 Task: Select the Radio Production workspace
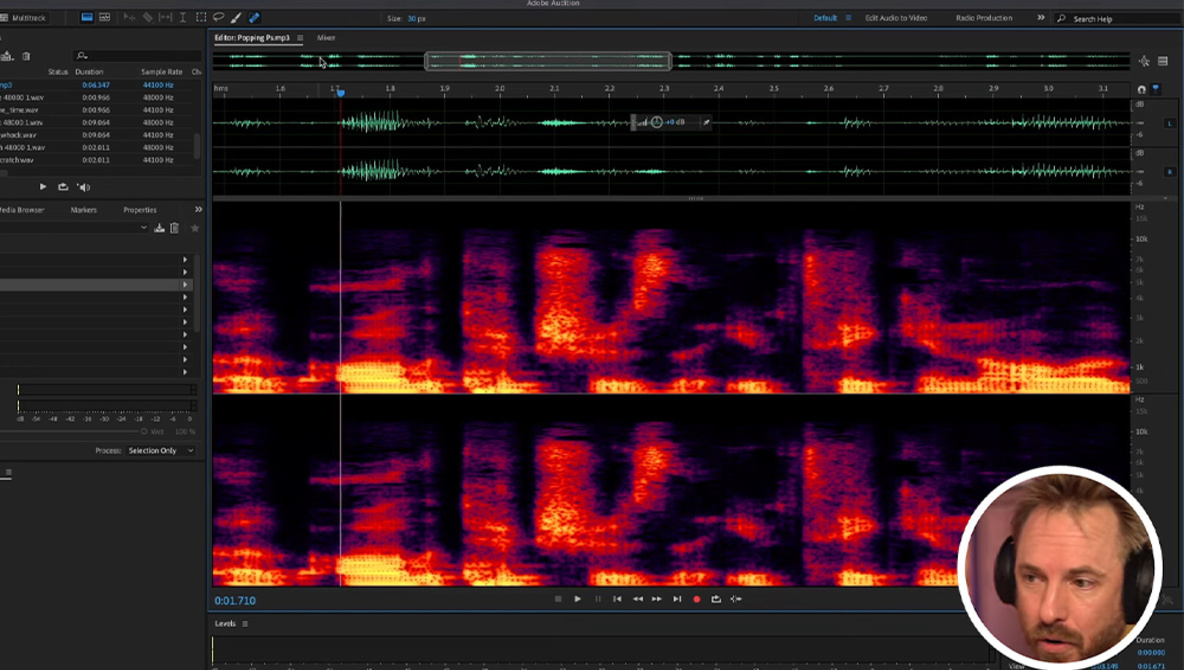(984, 18)
